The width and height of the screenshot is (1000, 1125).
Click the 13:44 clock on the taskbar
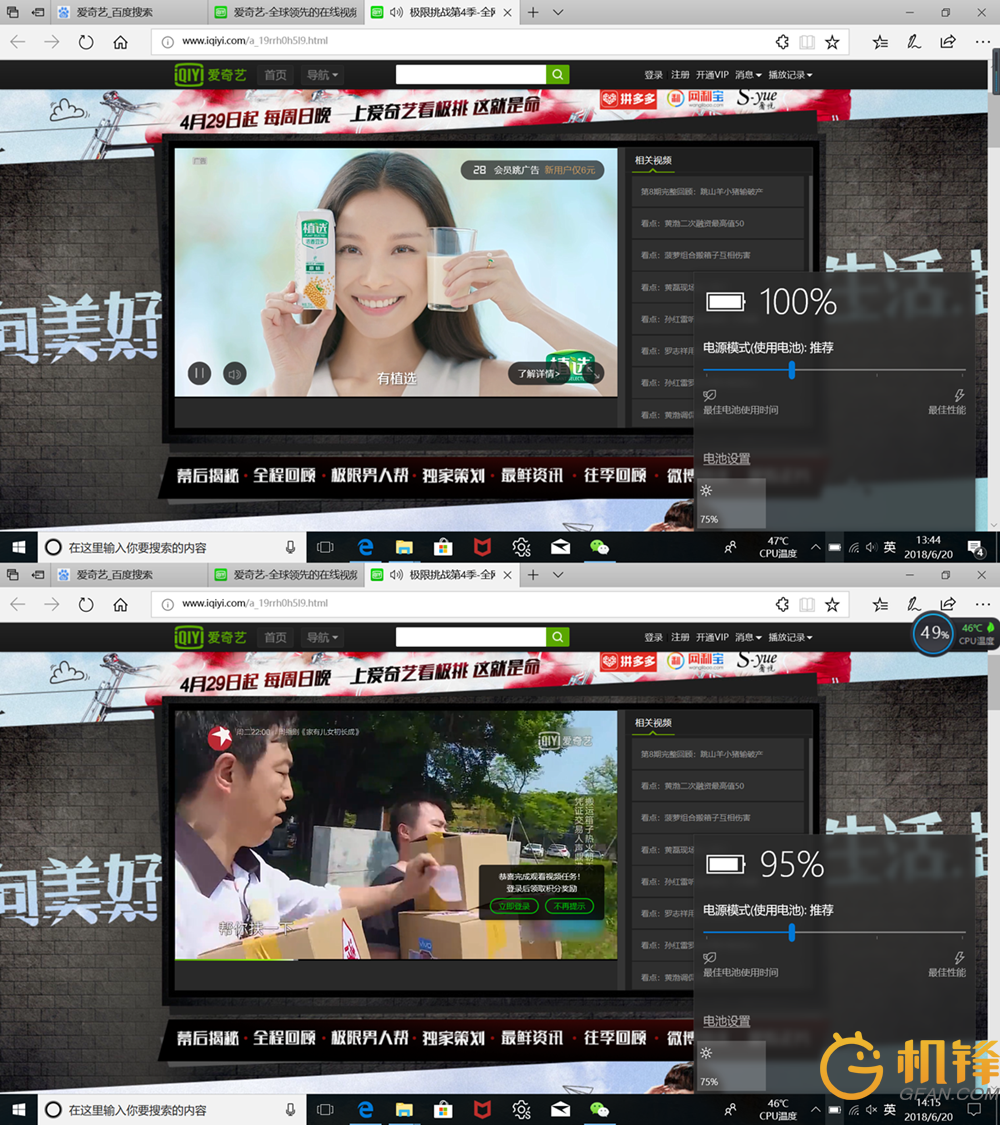(x=928, y=547)
